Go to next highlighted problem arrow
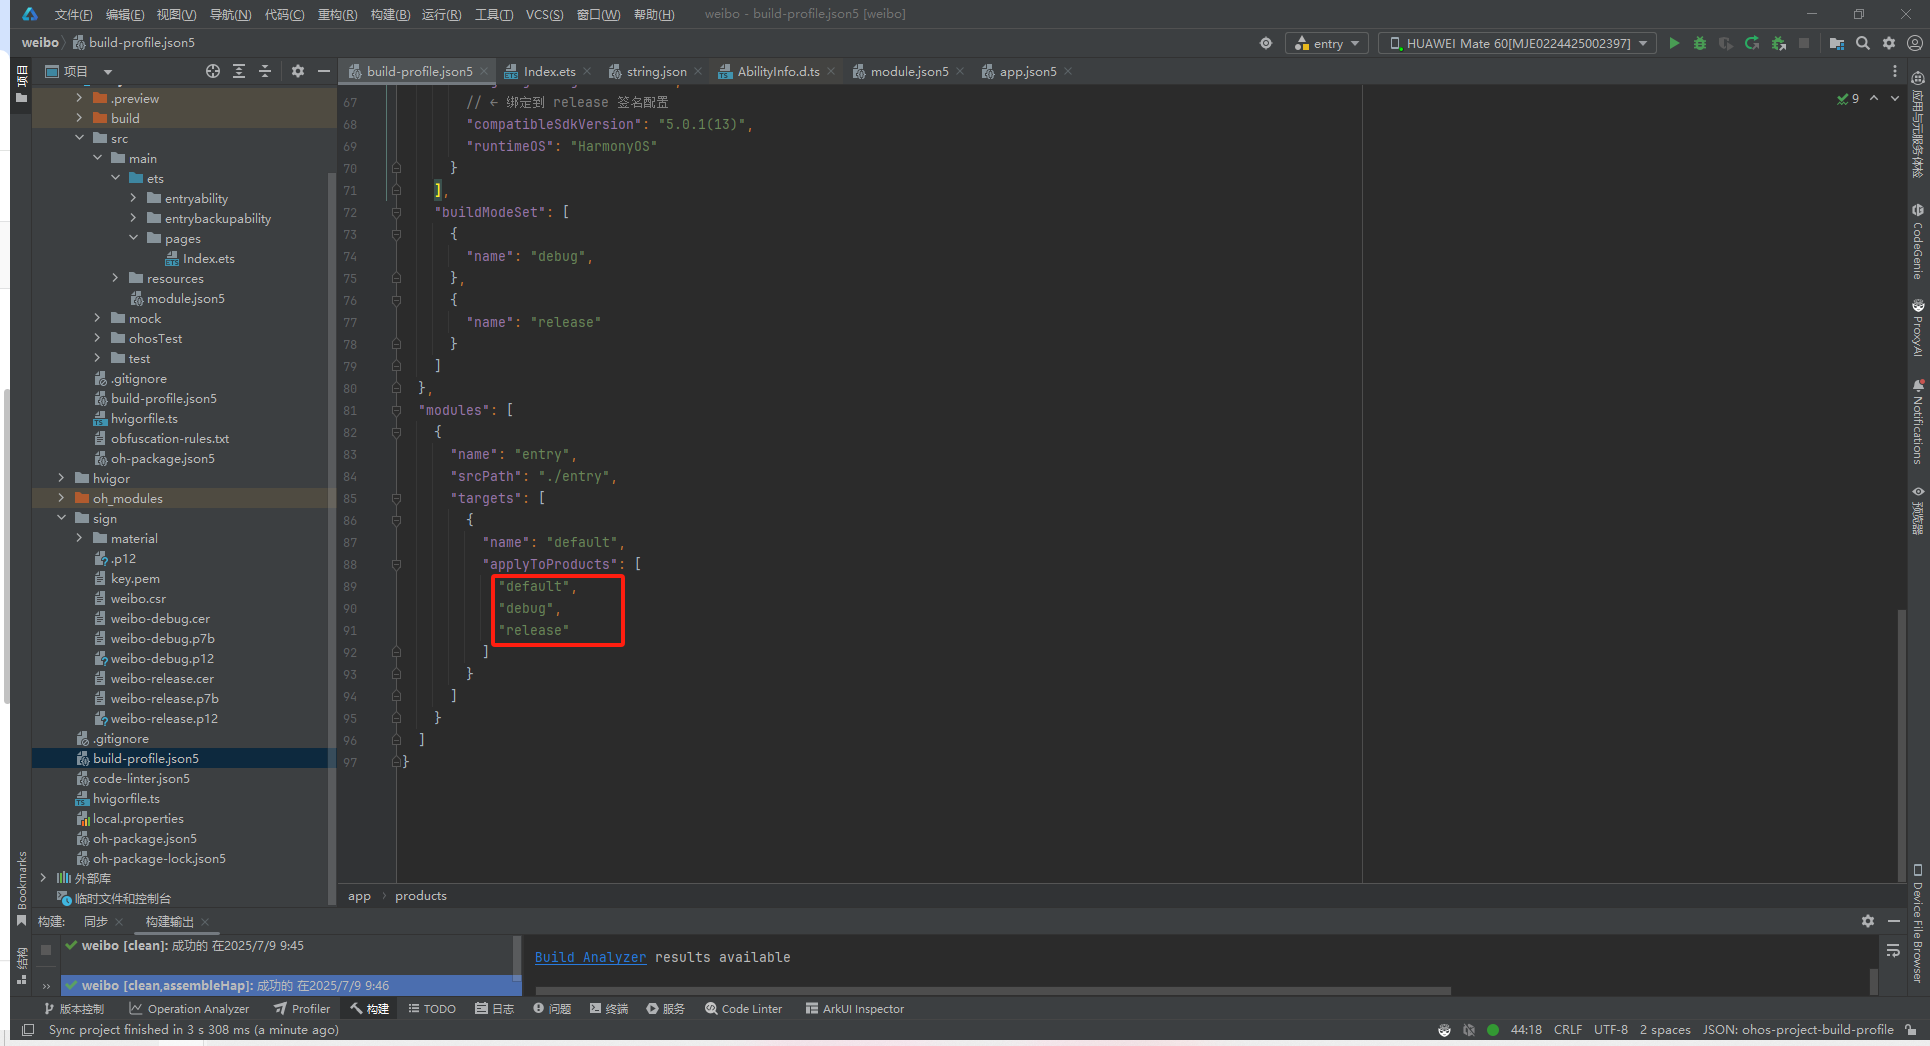The image size is (1930, 1046). click(1895, 98)
